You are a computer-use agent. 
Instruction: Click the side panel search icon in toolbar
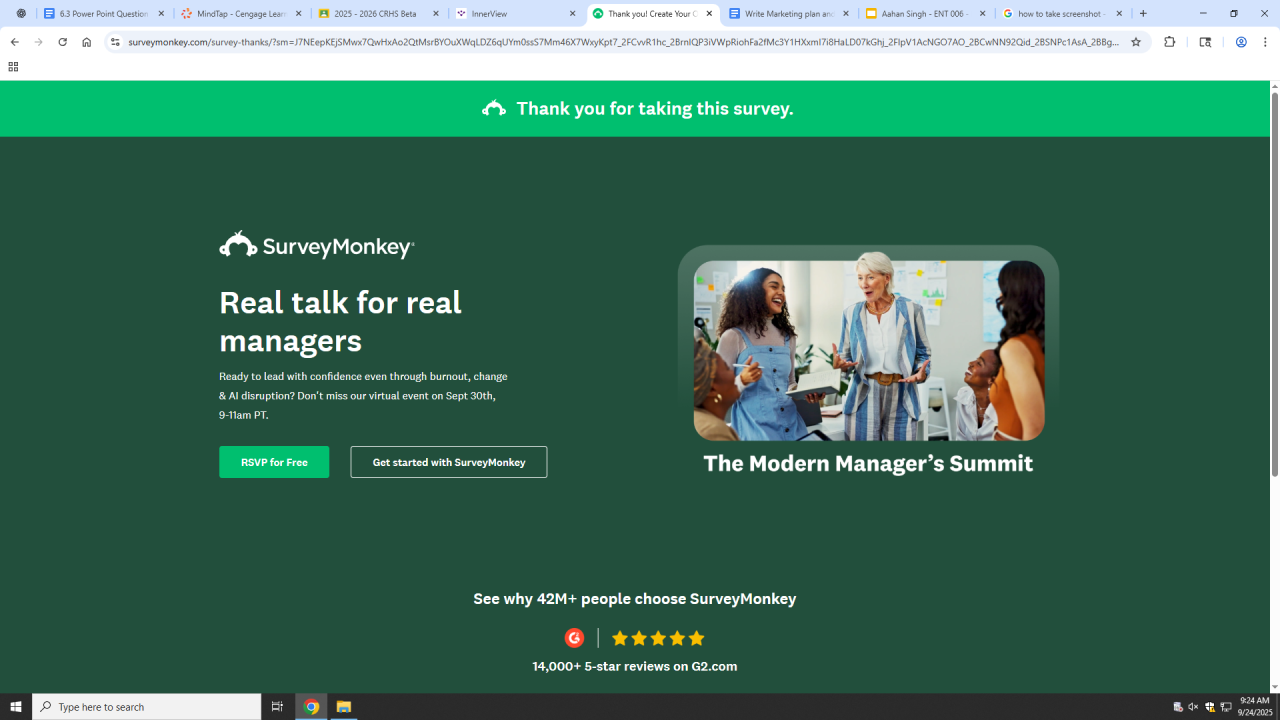(1205, 42)
